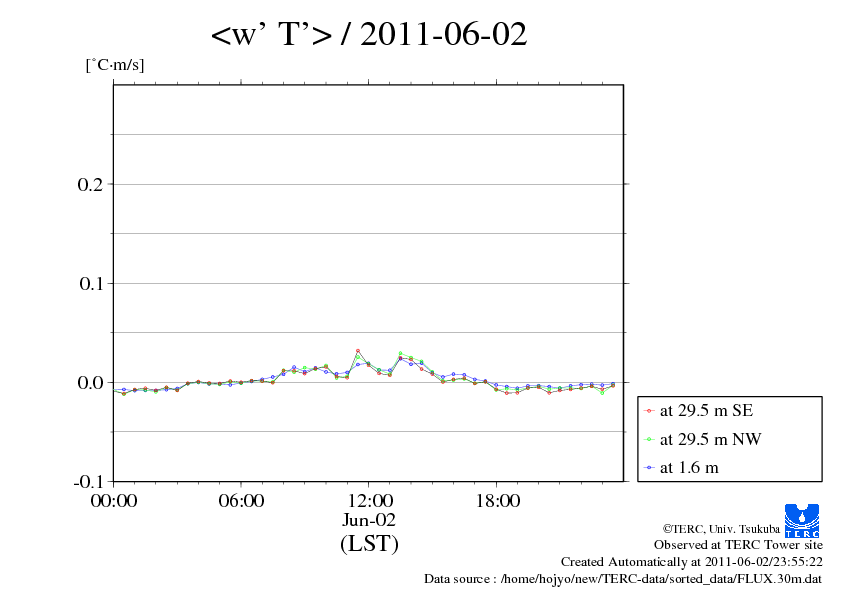Click the 00:00 x-axis time label

(113, 501)
